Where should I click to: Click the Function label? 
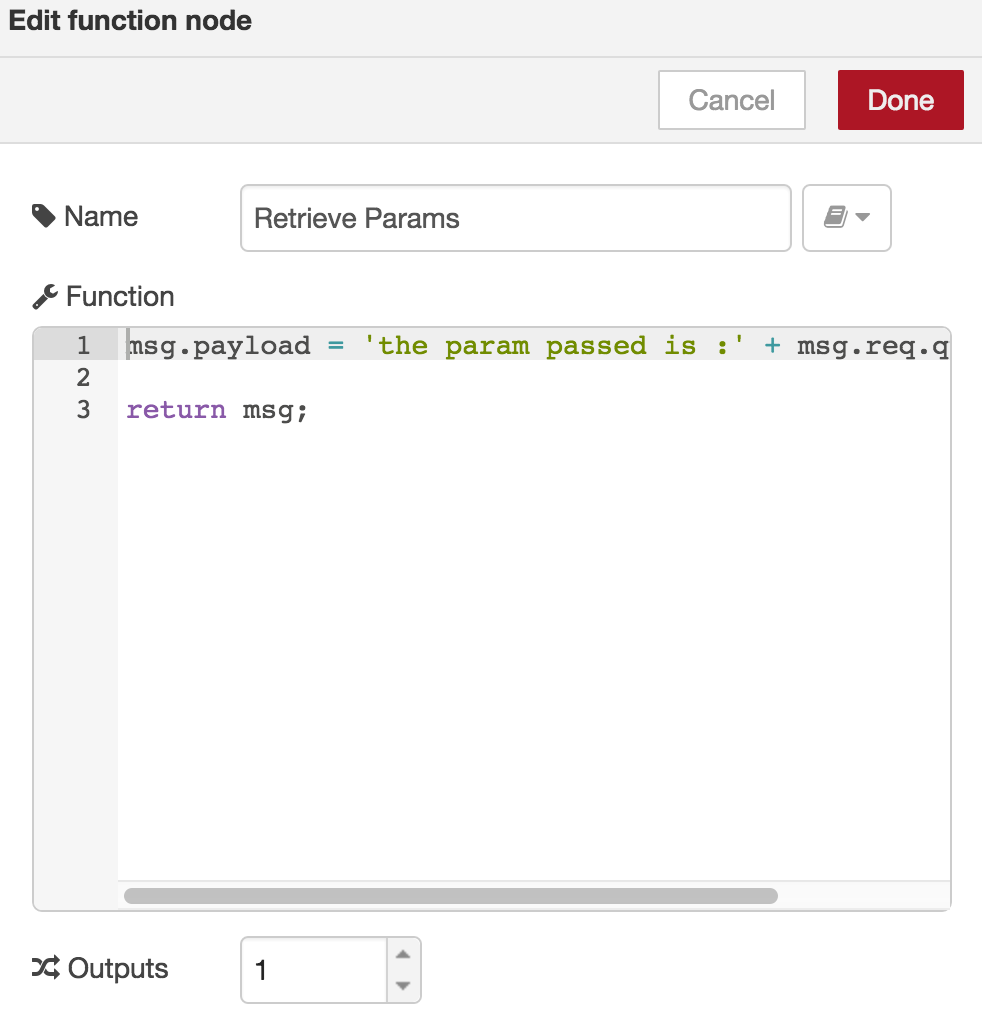(x=120, y=297)
